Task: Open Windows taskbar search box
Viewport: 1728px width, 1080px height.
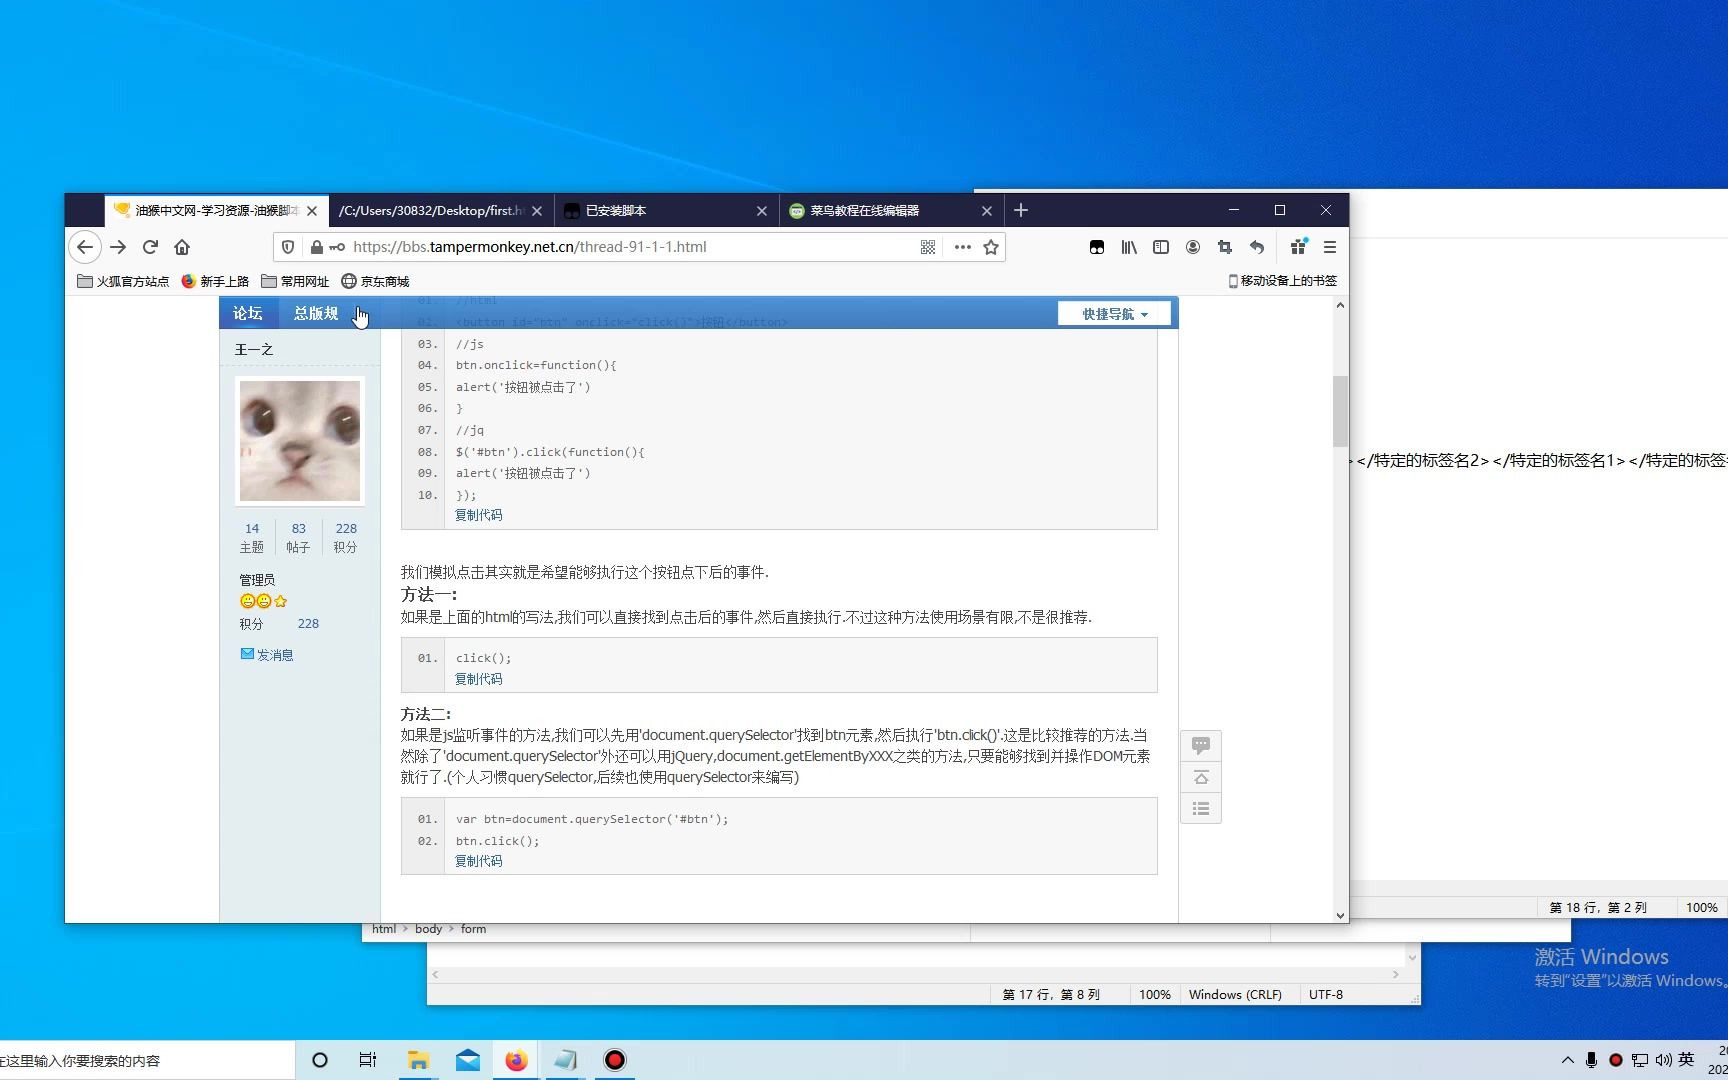Action: click(147, 1060)
